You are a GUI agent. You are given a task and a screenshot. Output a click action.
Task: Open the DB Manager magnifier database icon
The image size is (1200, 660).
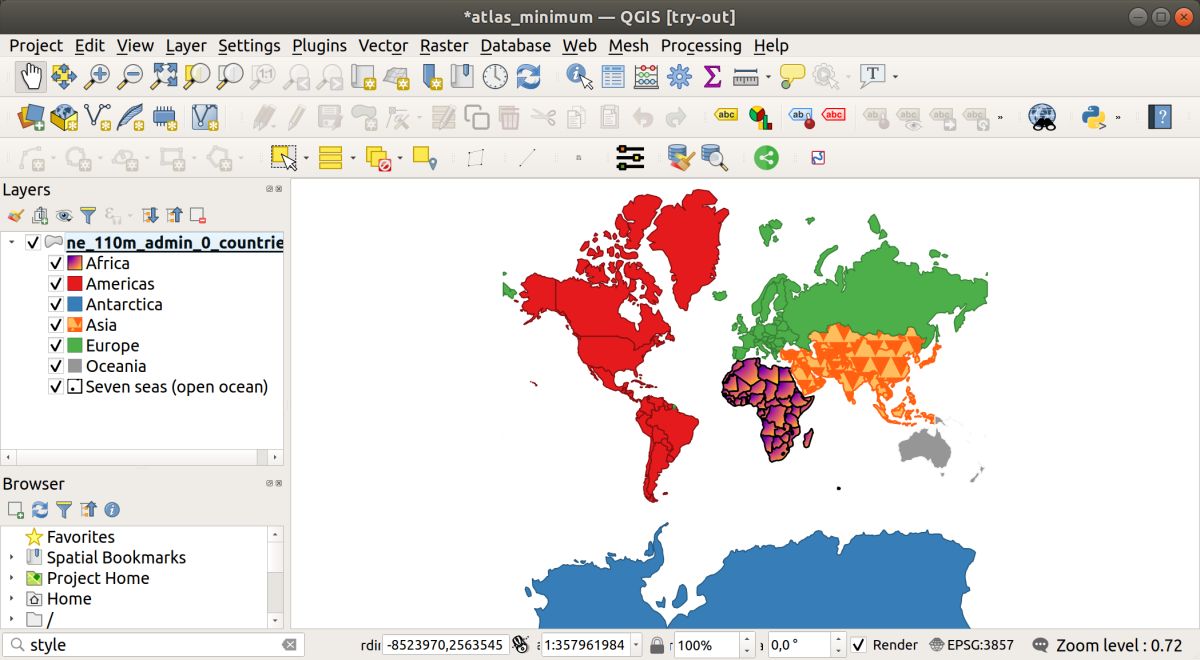coord(714,157)
